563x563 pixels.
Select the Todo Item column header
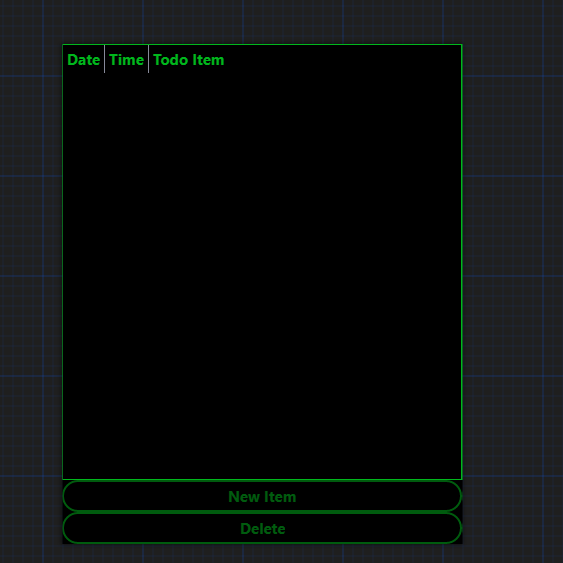point(189,60)
